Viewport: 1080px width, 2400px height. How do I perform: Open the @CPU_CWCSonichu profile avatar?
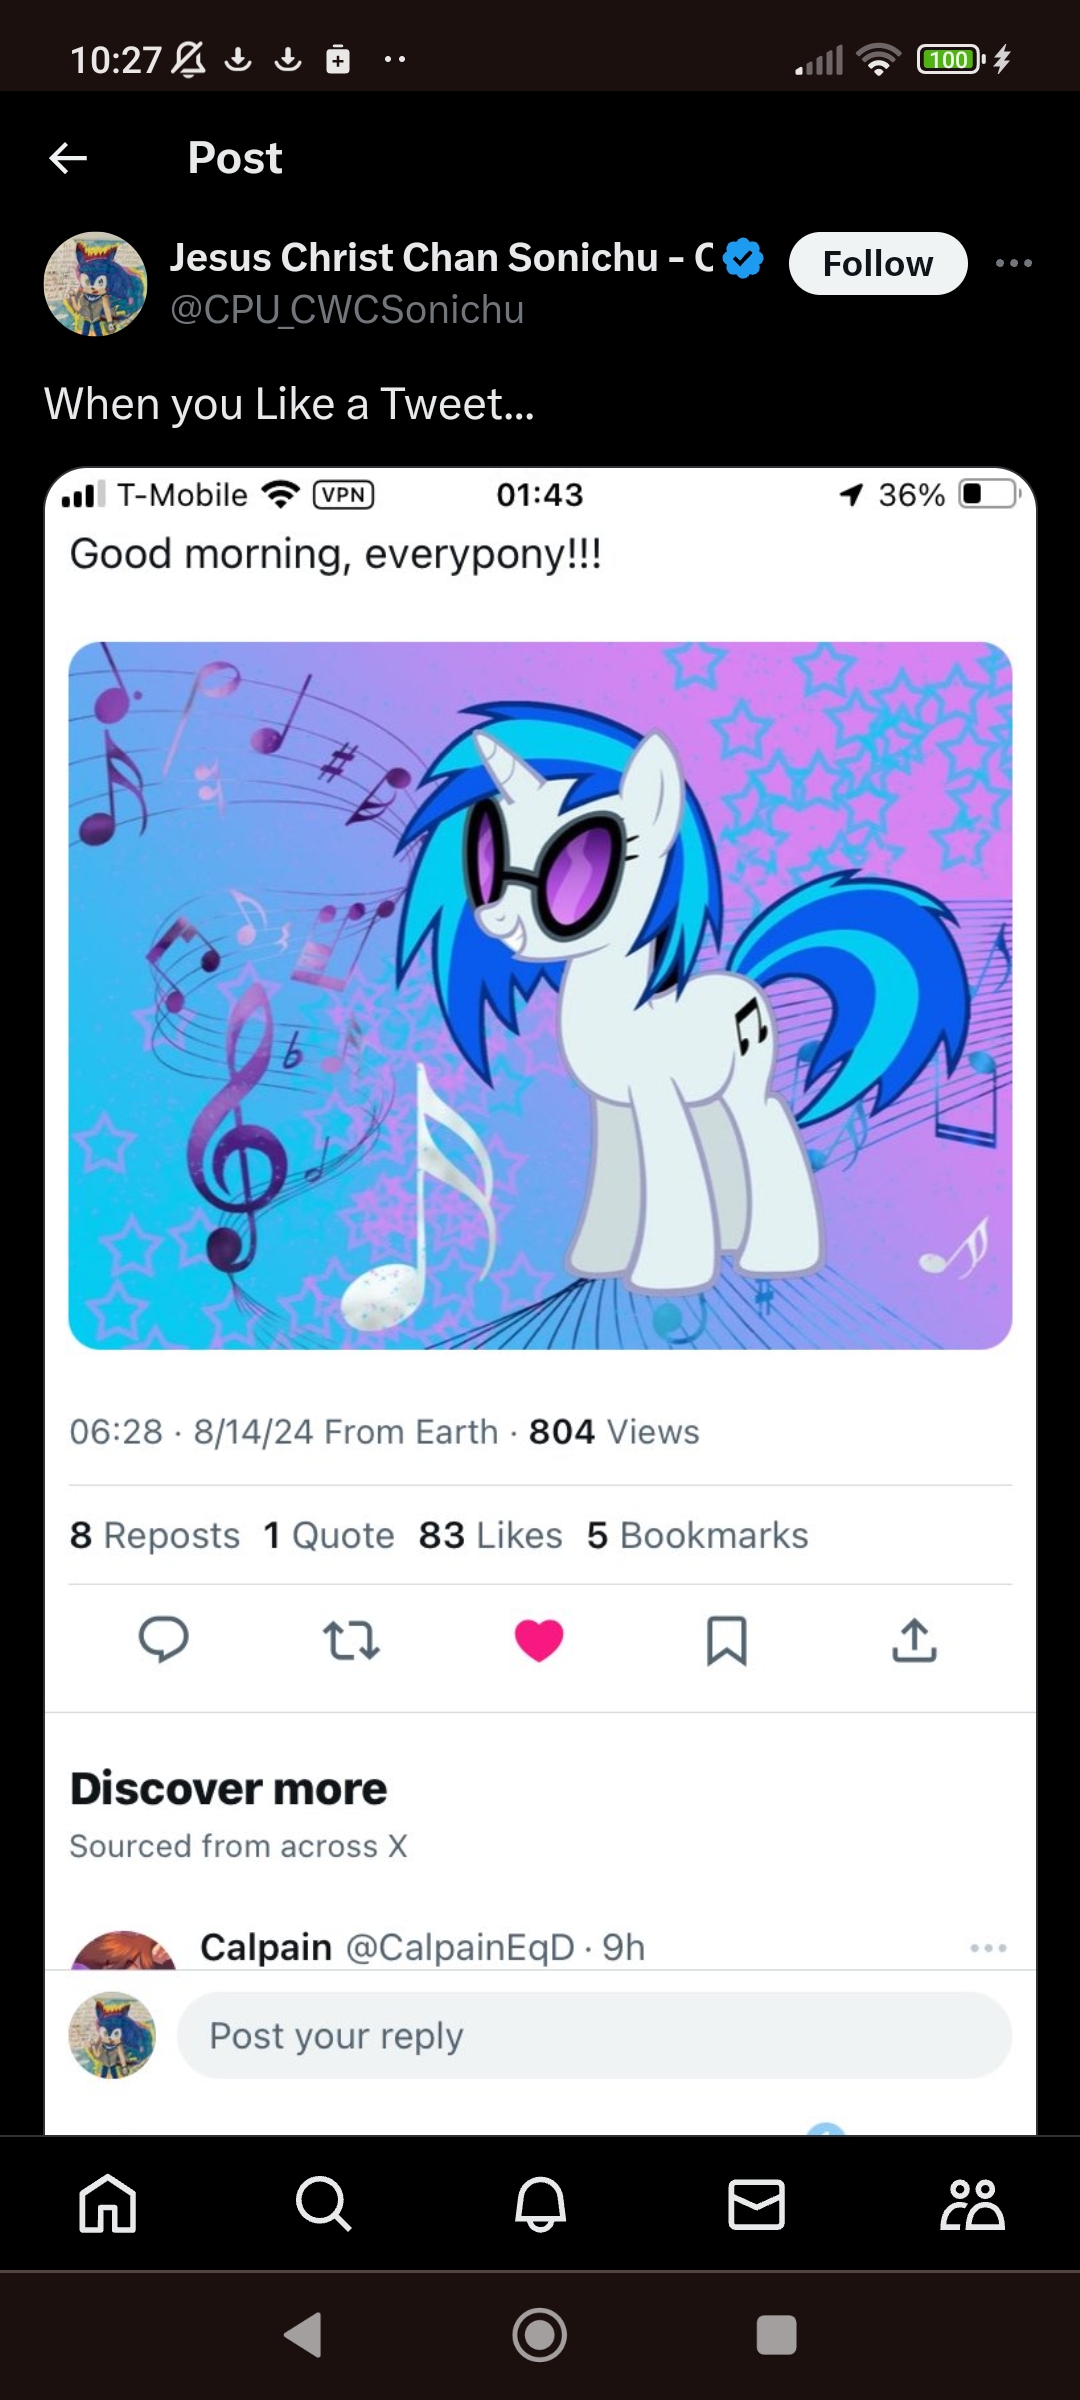[x=95, y=284]
